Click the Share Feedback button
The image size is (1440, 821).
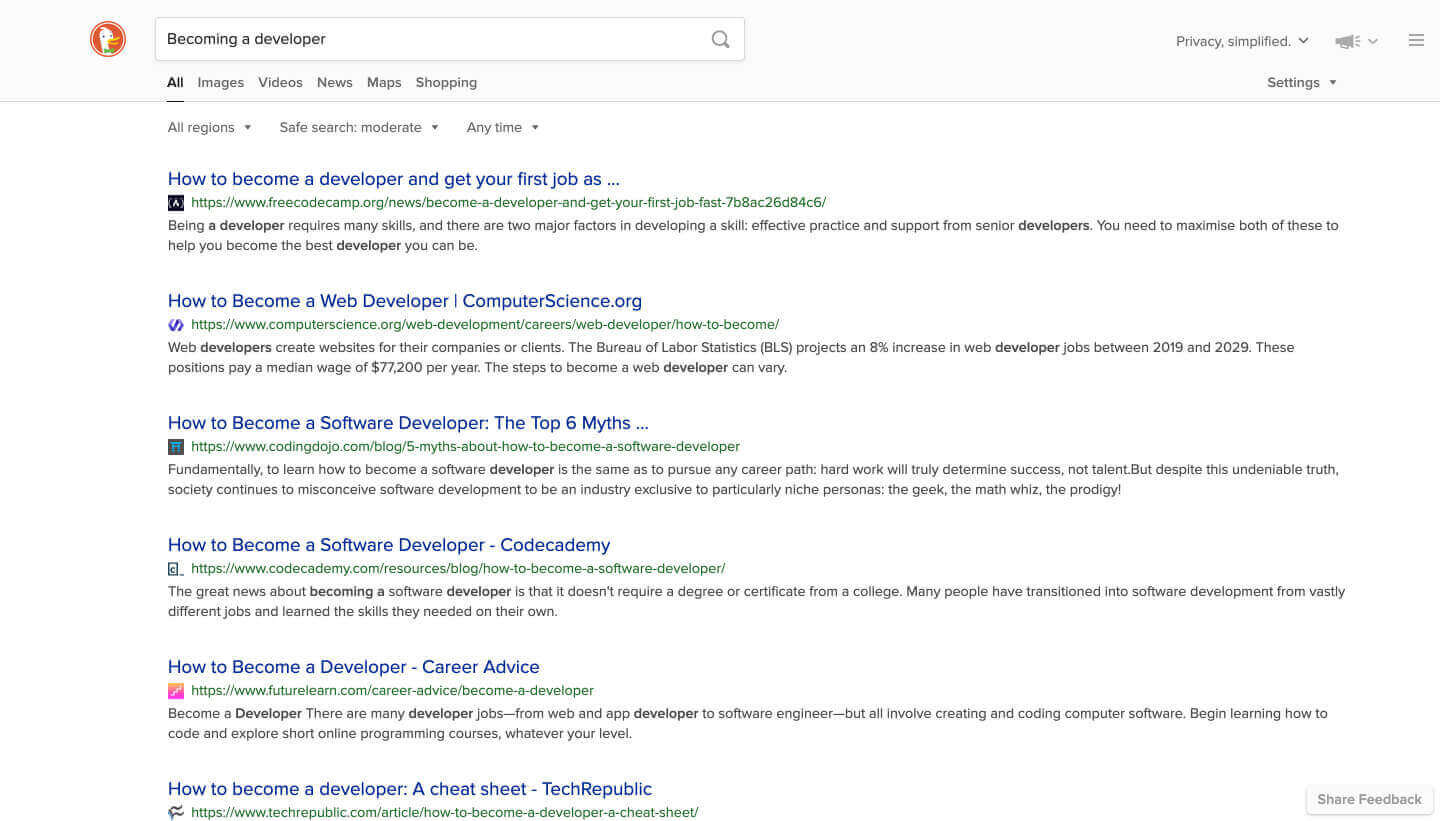[1369, 799]
